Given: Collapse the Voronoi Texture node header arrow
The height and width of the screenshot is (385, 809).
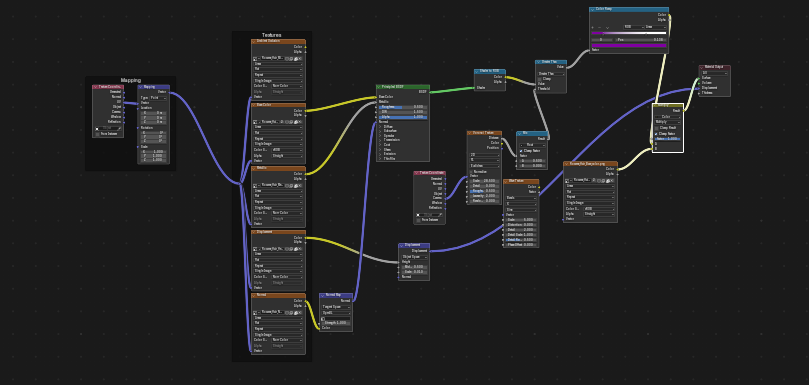Looking at the screenshot, I should [470, 133].
